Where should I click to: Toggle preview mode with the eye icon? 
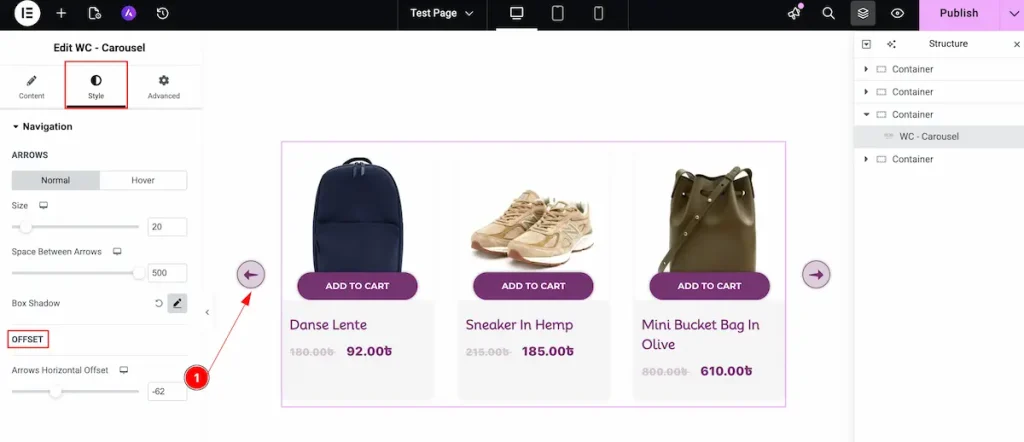[x=897, y=14]
